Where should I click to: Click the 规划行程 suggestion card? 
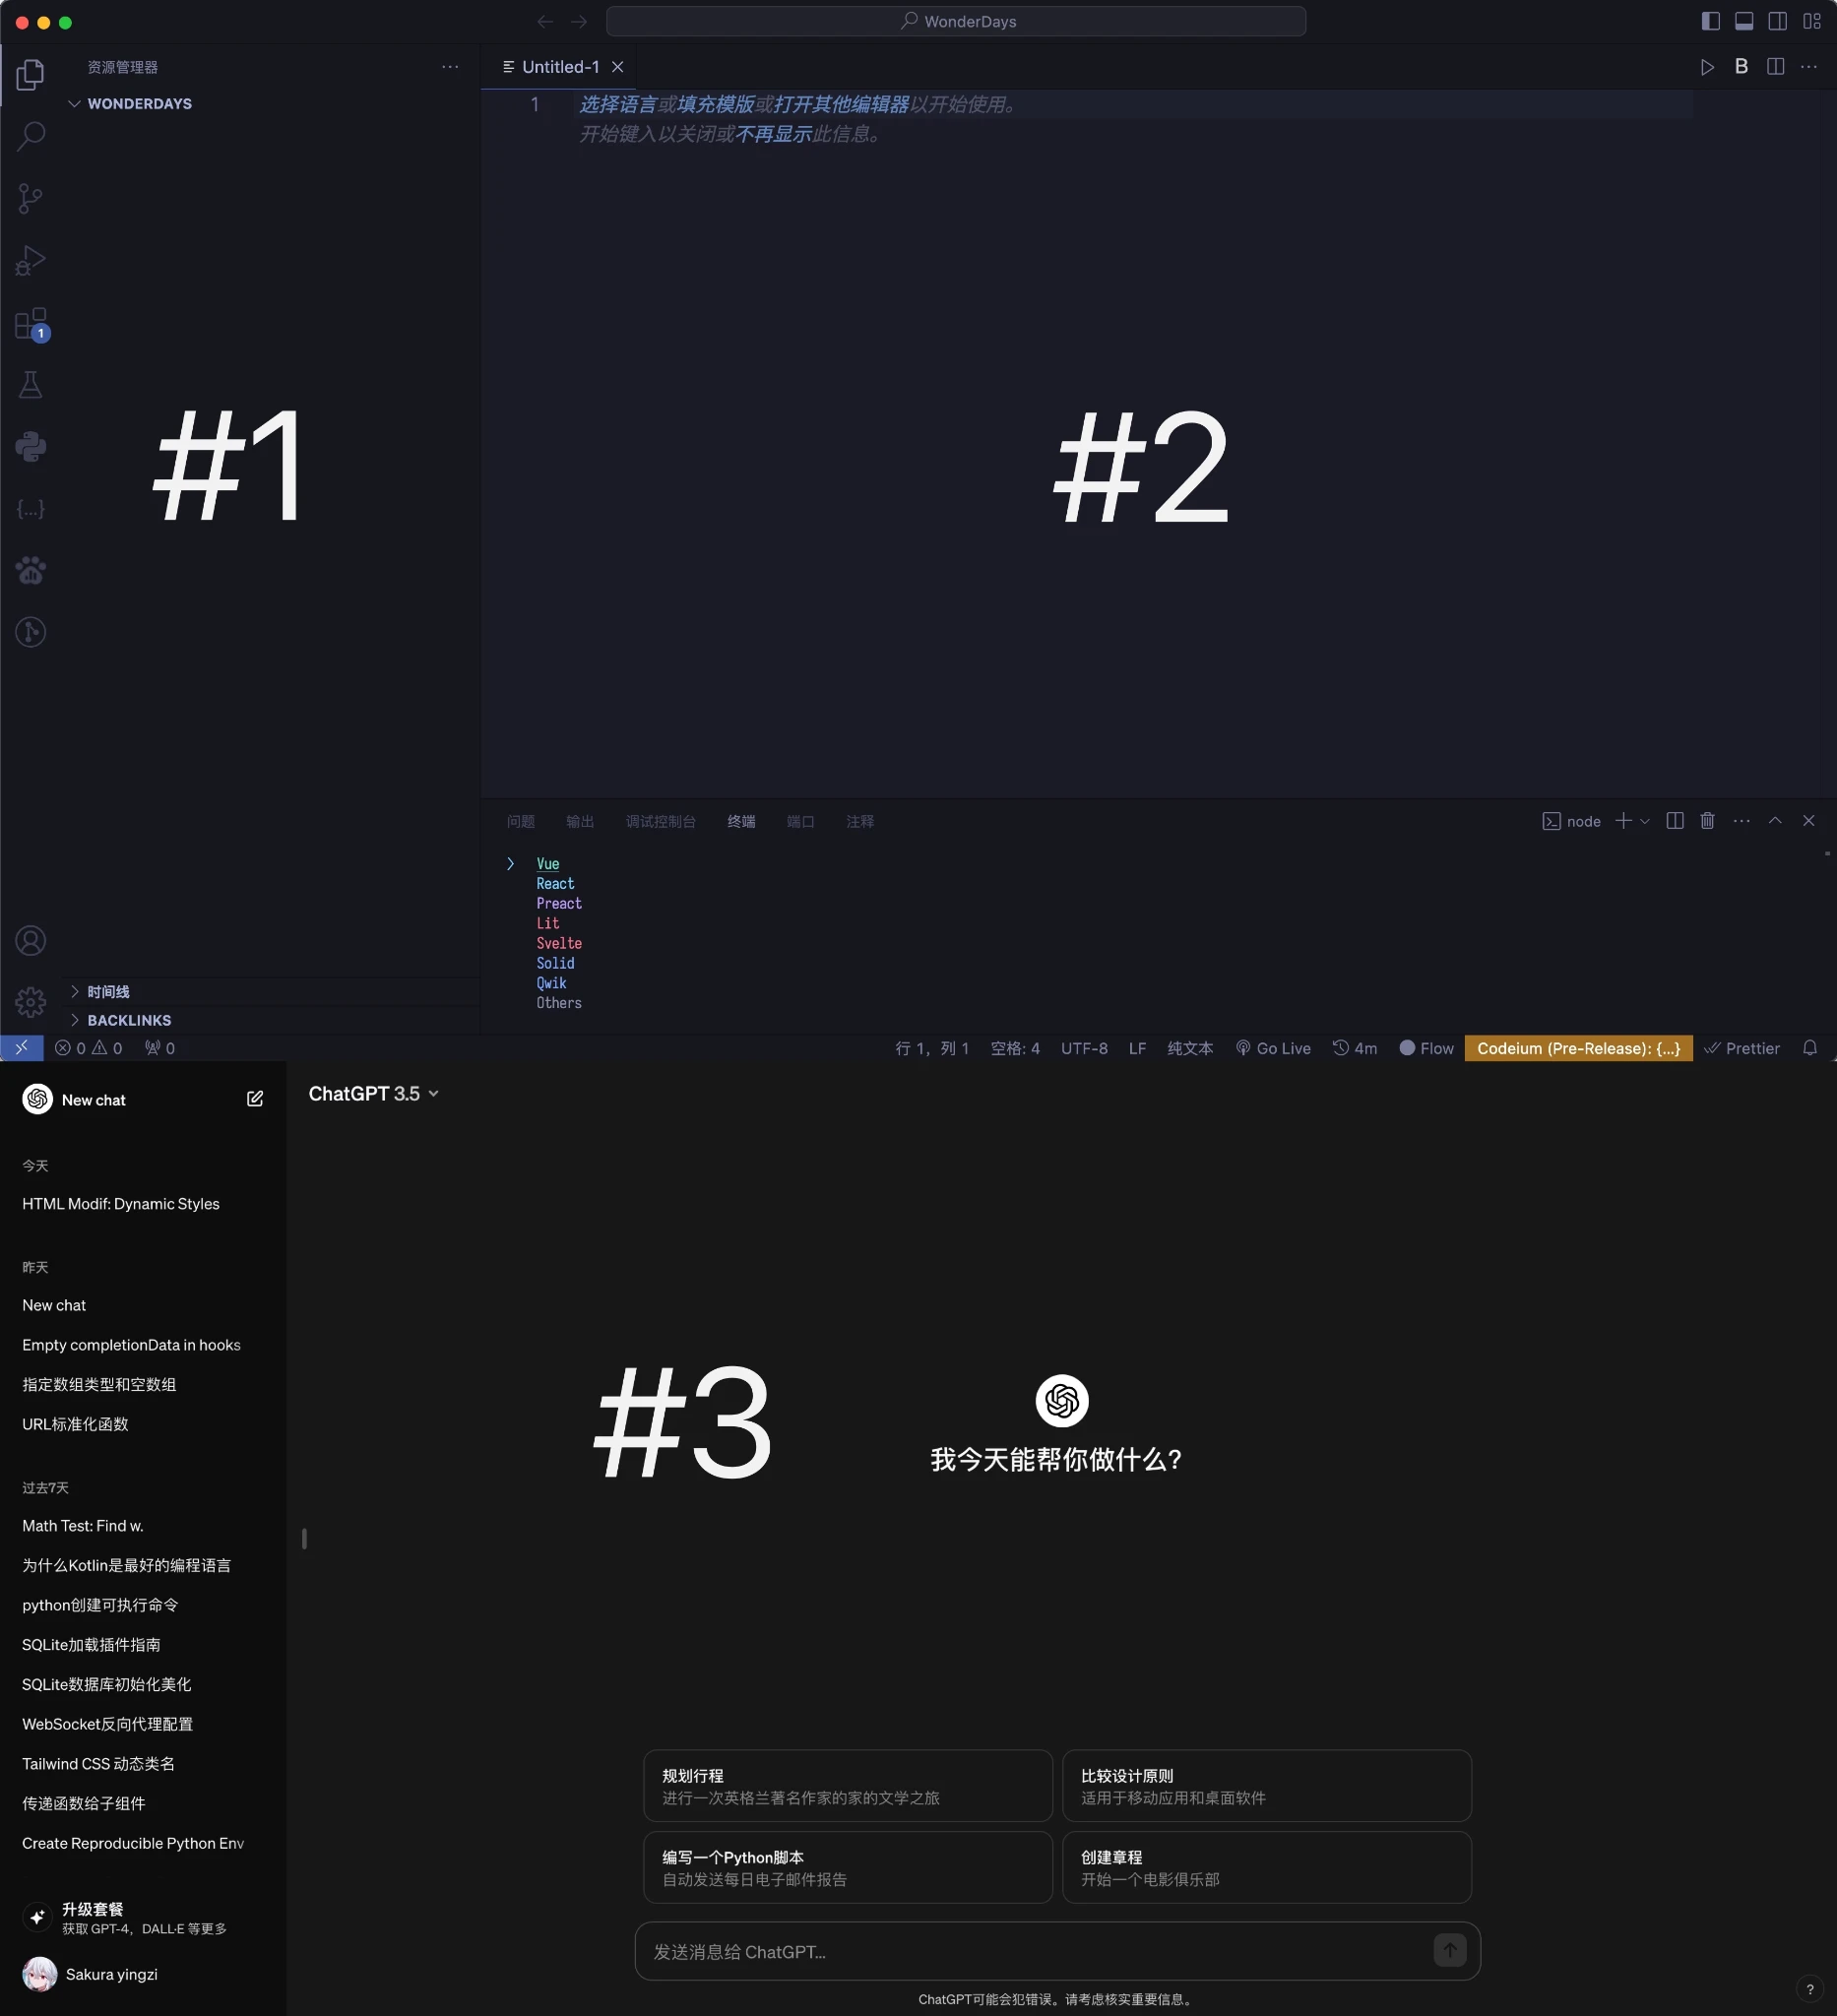pyautogui.click(x=847, y=1786)
